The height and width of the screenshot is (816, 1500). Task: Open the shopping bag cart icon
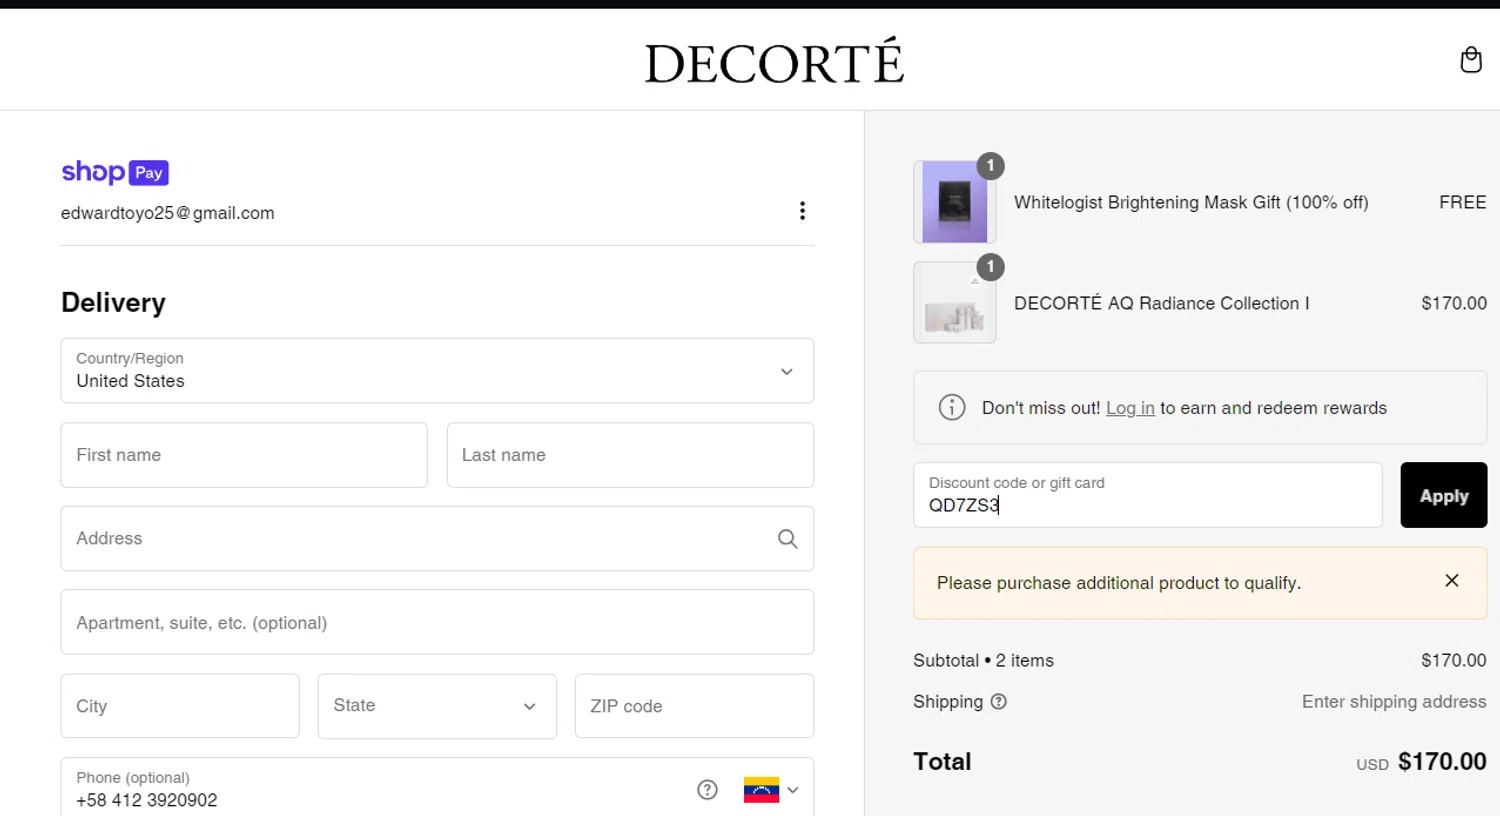tap(1470, 60)
